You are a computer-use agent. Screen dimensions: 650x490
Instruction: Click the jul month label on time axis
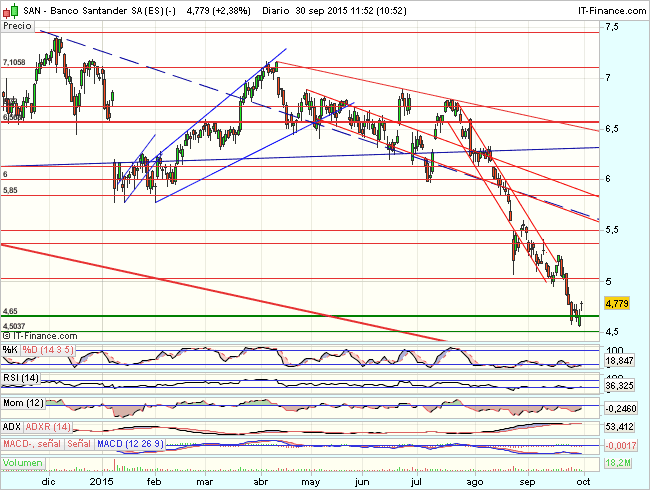click(x=416, y=482)
